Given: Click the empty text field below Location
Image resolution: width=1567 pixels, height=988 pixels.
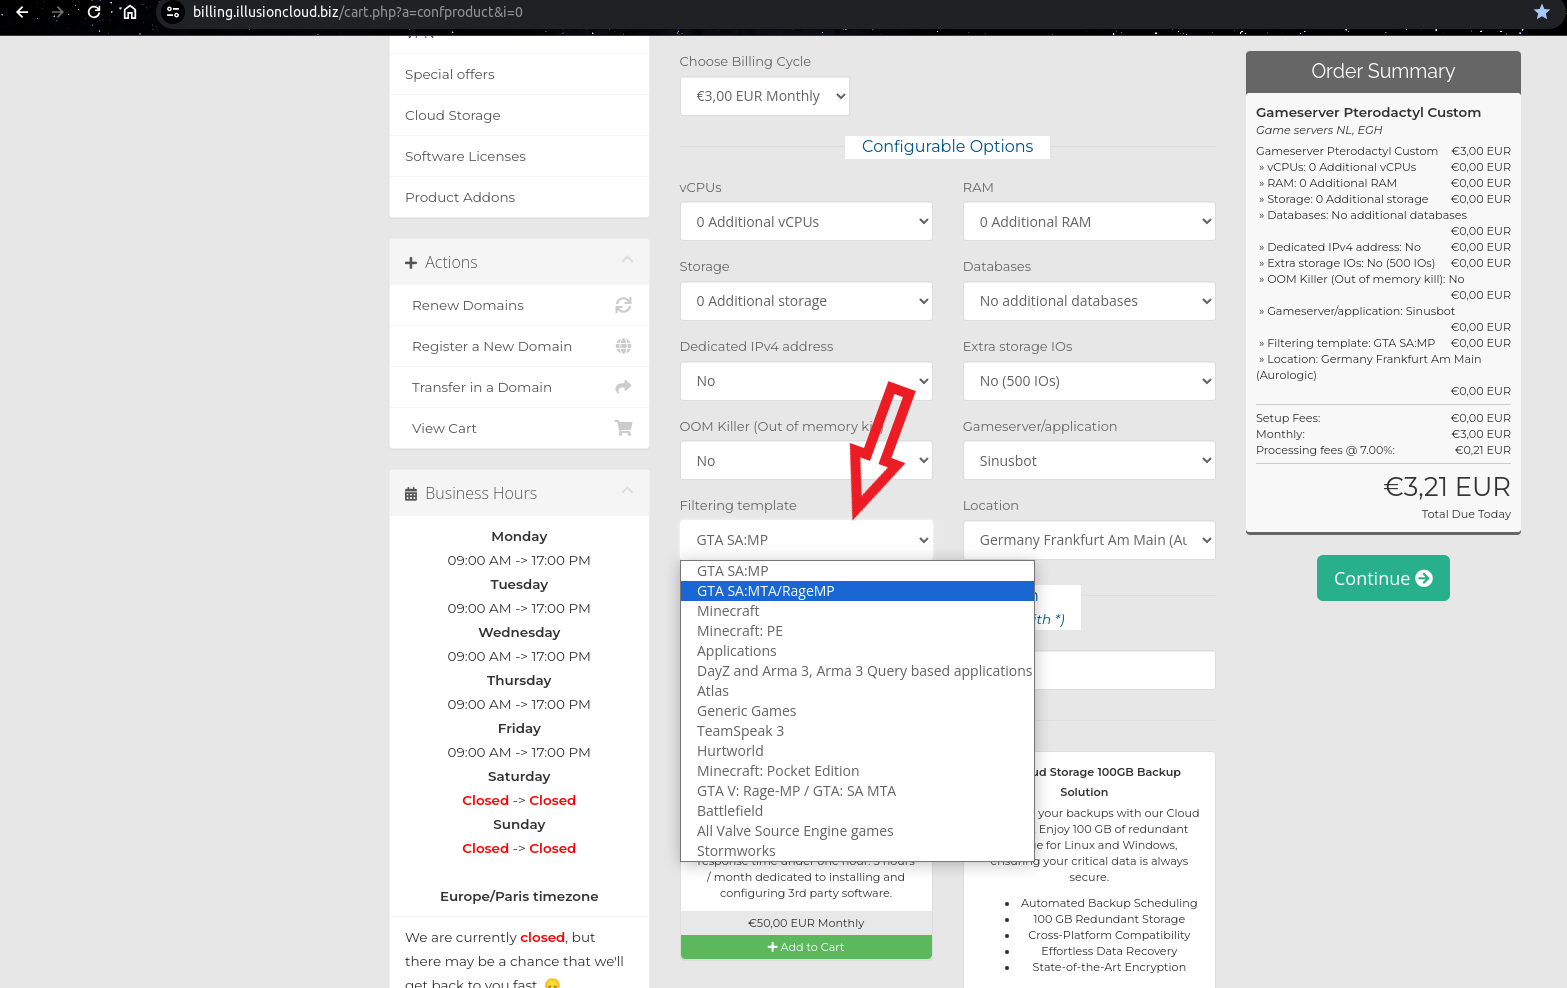Looking at the screenshot, I should coord(1124,670).
